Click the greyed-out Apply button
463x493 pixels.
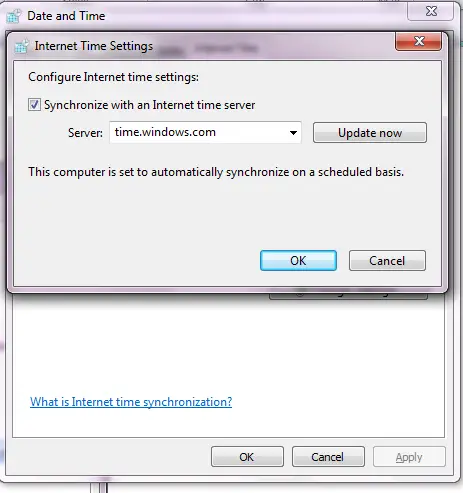pyautogui.click(x=409, y=457)
